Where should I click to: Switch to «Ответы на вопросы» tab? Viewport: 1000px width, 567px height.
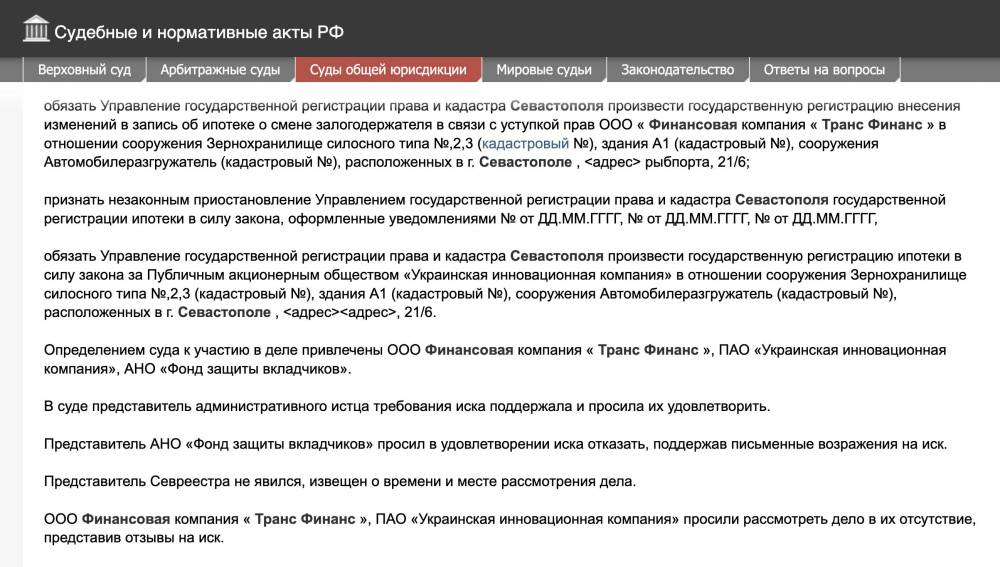click(824, 70)
